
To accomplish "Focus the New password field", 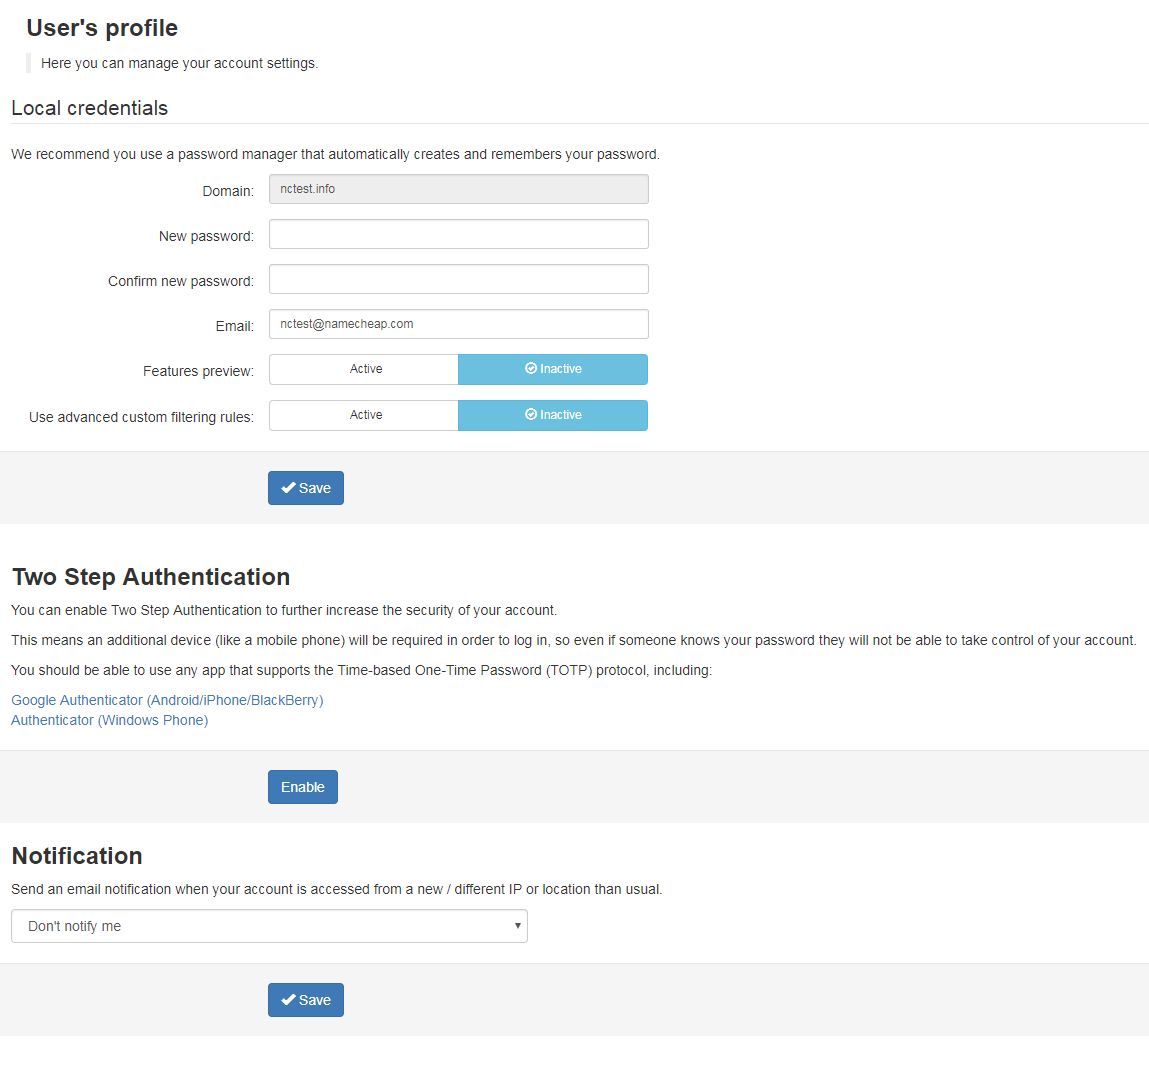I will [x=459, y=234].
